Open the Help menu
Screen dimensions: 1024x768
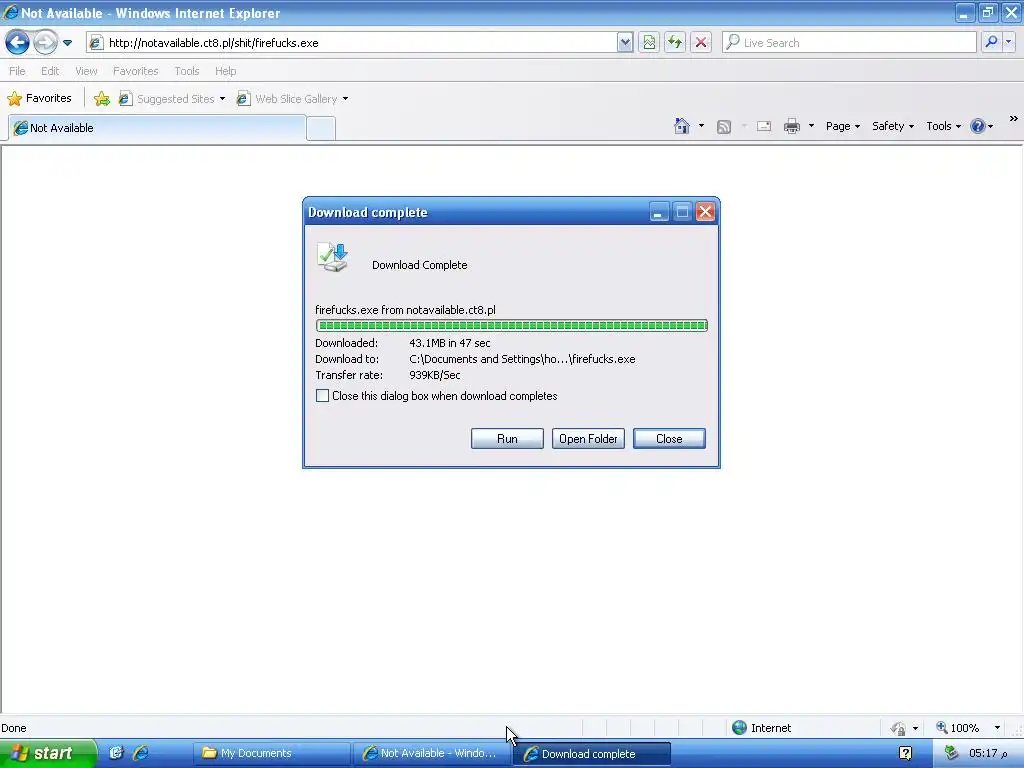tap(225, 71)
